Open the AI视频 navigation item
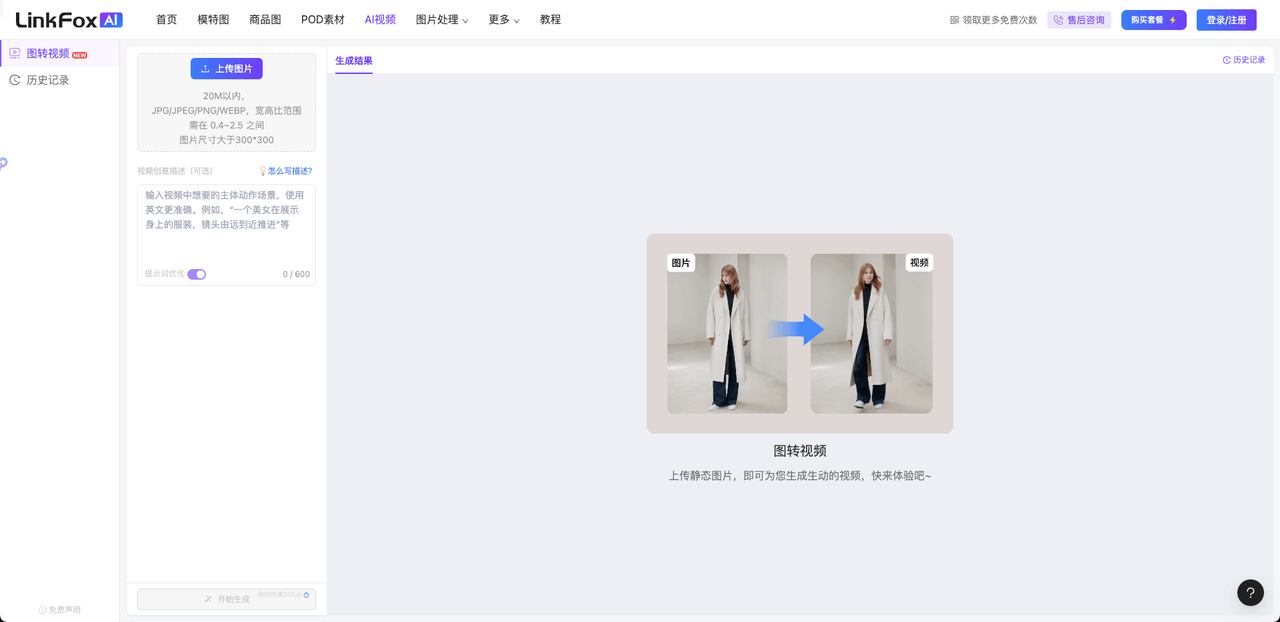Viewport: 1280px width, 622px height. pos(380,20)
